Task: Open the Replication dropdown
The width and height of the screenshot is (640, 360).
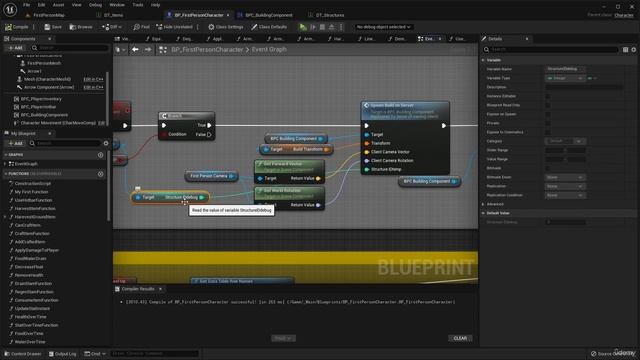Action: tap(565, 186)
